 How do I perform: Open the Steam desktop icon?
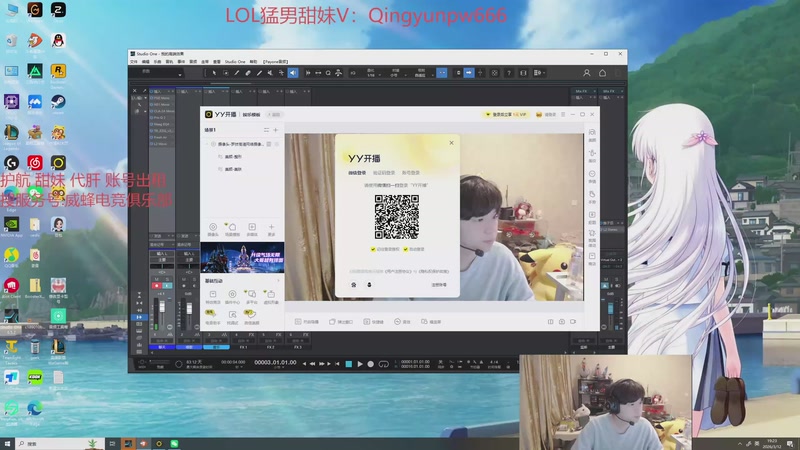click(x=58, y=104)
